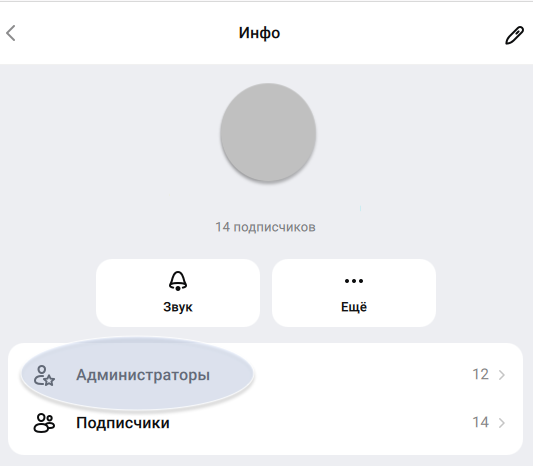The image size is (533, 466).
Task: Go back using the left arrow
Action: tap(11, 33)
